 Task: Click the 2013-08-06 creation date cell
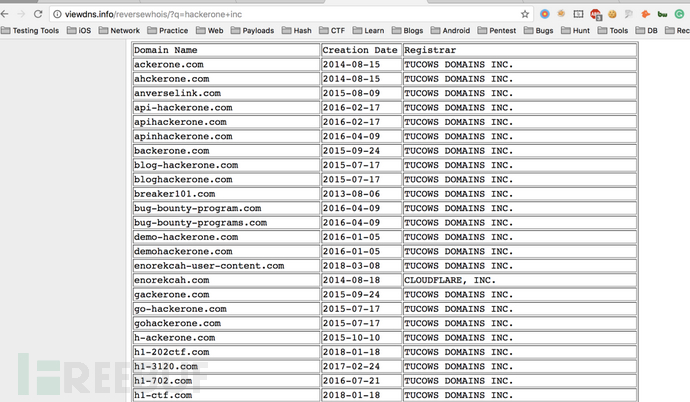click(x=361, y=194)
